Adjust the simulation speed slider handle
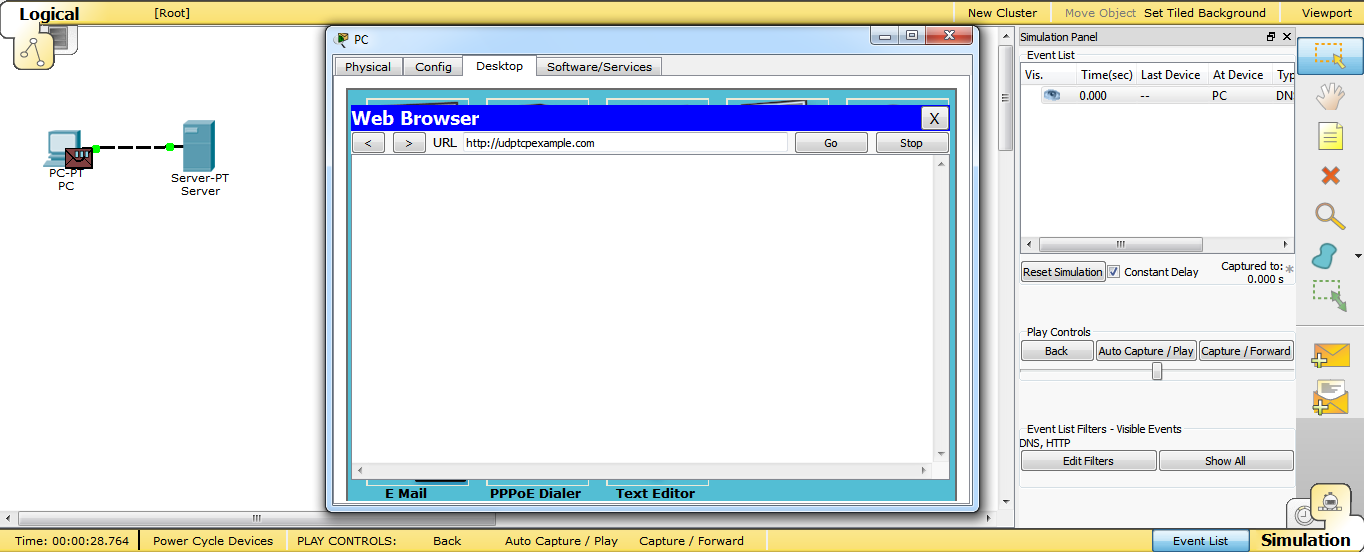The width and height of the screenshot is (1364, 552). (x=1157, y=371)
